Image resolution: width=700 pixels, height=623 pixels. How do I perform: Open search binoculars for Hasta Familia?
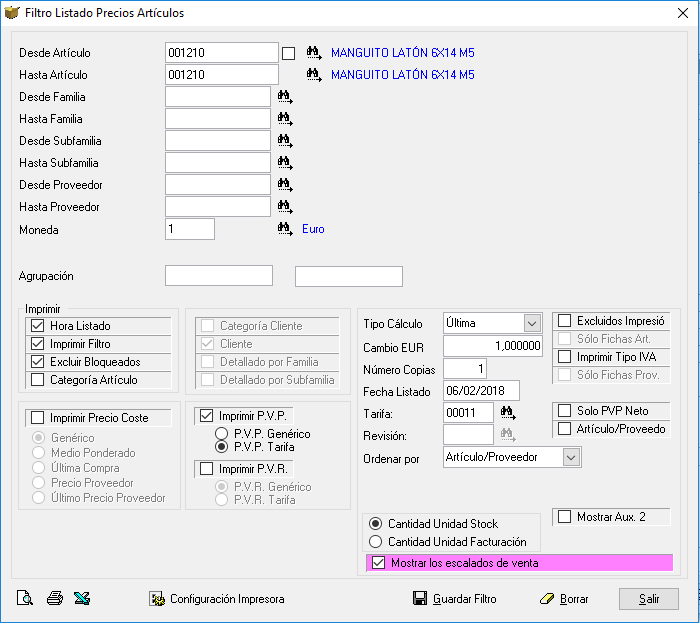(285, 119)
